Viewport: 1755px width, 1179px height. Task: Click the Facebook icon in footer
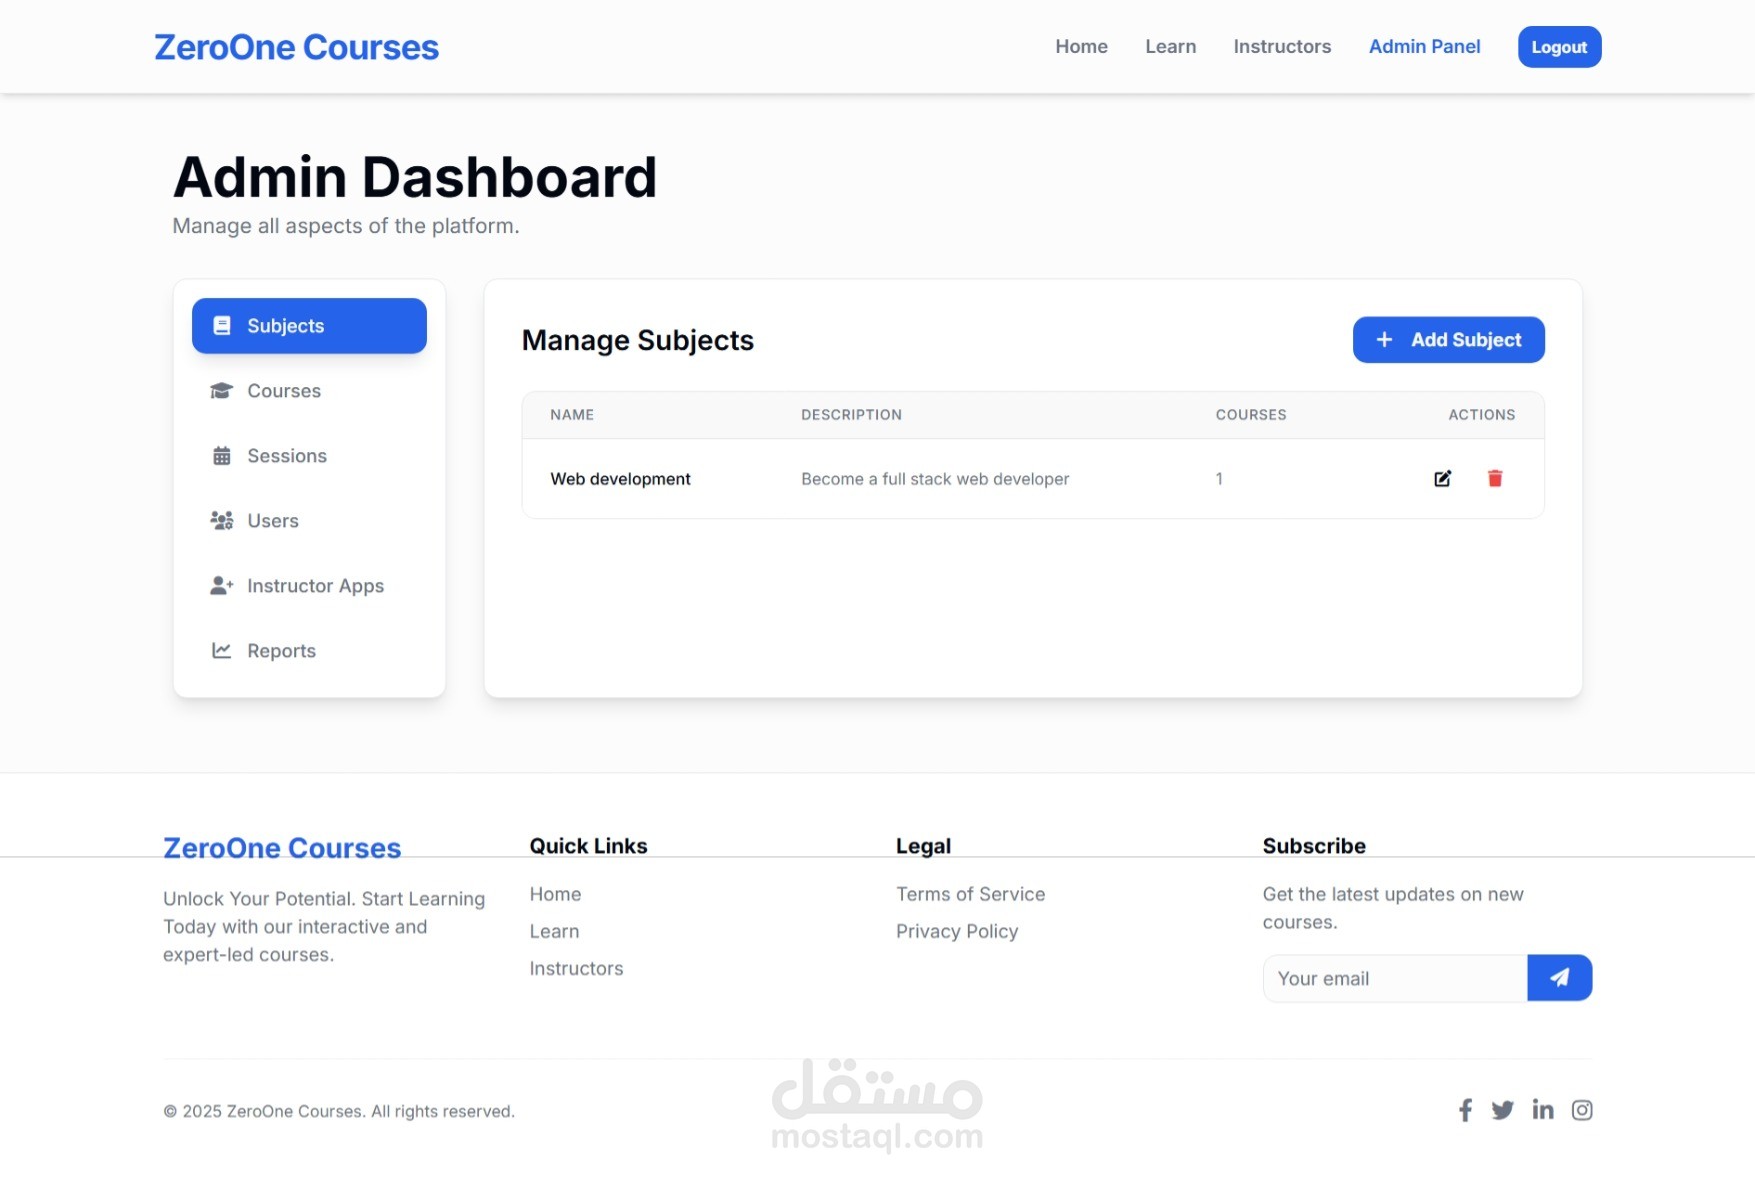1465,1110
